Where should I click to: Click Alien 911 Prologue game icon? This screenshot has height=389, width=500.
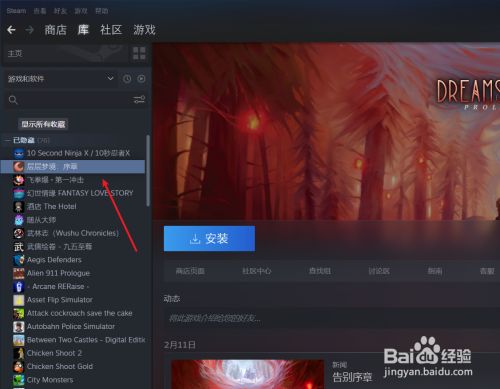[x=19, y=273]
